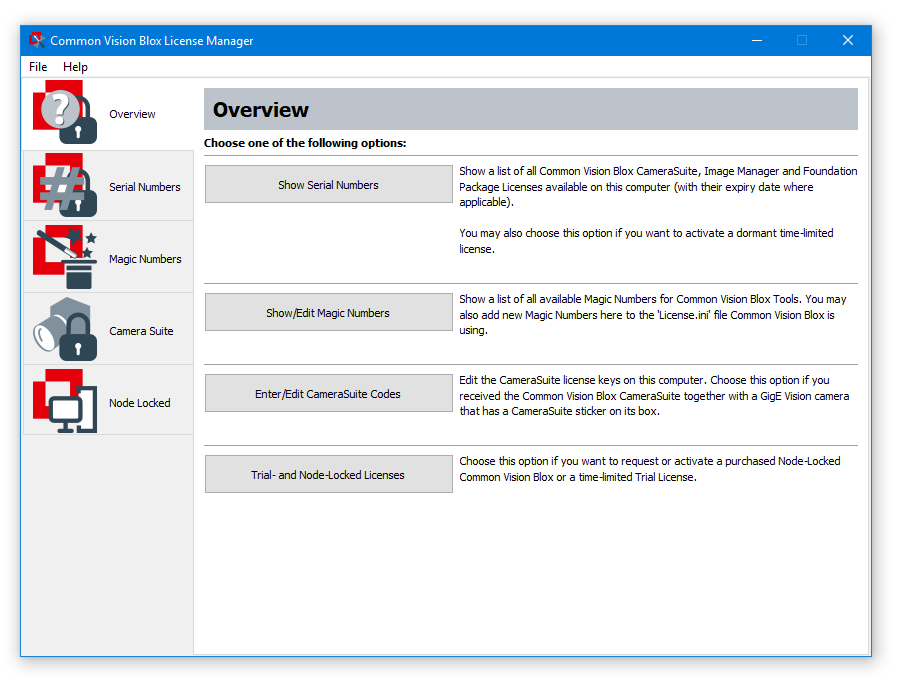Choose the Node Locked computer monitor icon
The height and width of the screenshot is (684, 899).
(65, 402)
